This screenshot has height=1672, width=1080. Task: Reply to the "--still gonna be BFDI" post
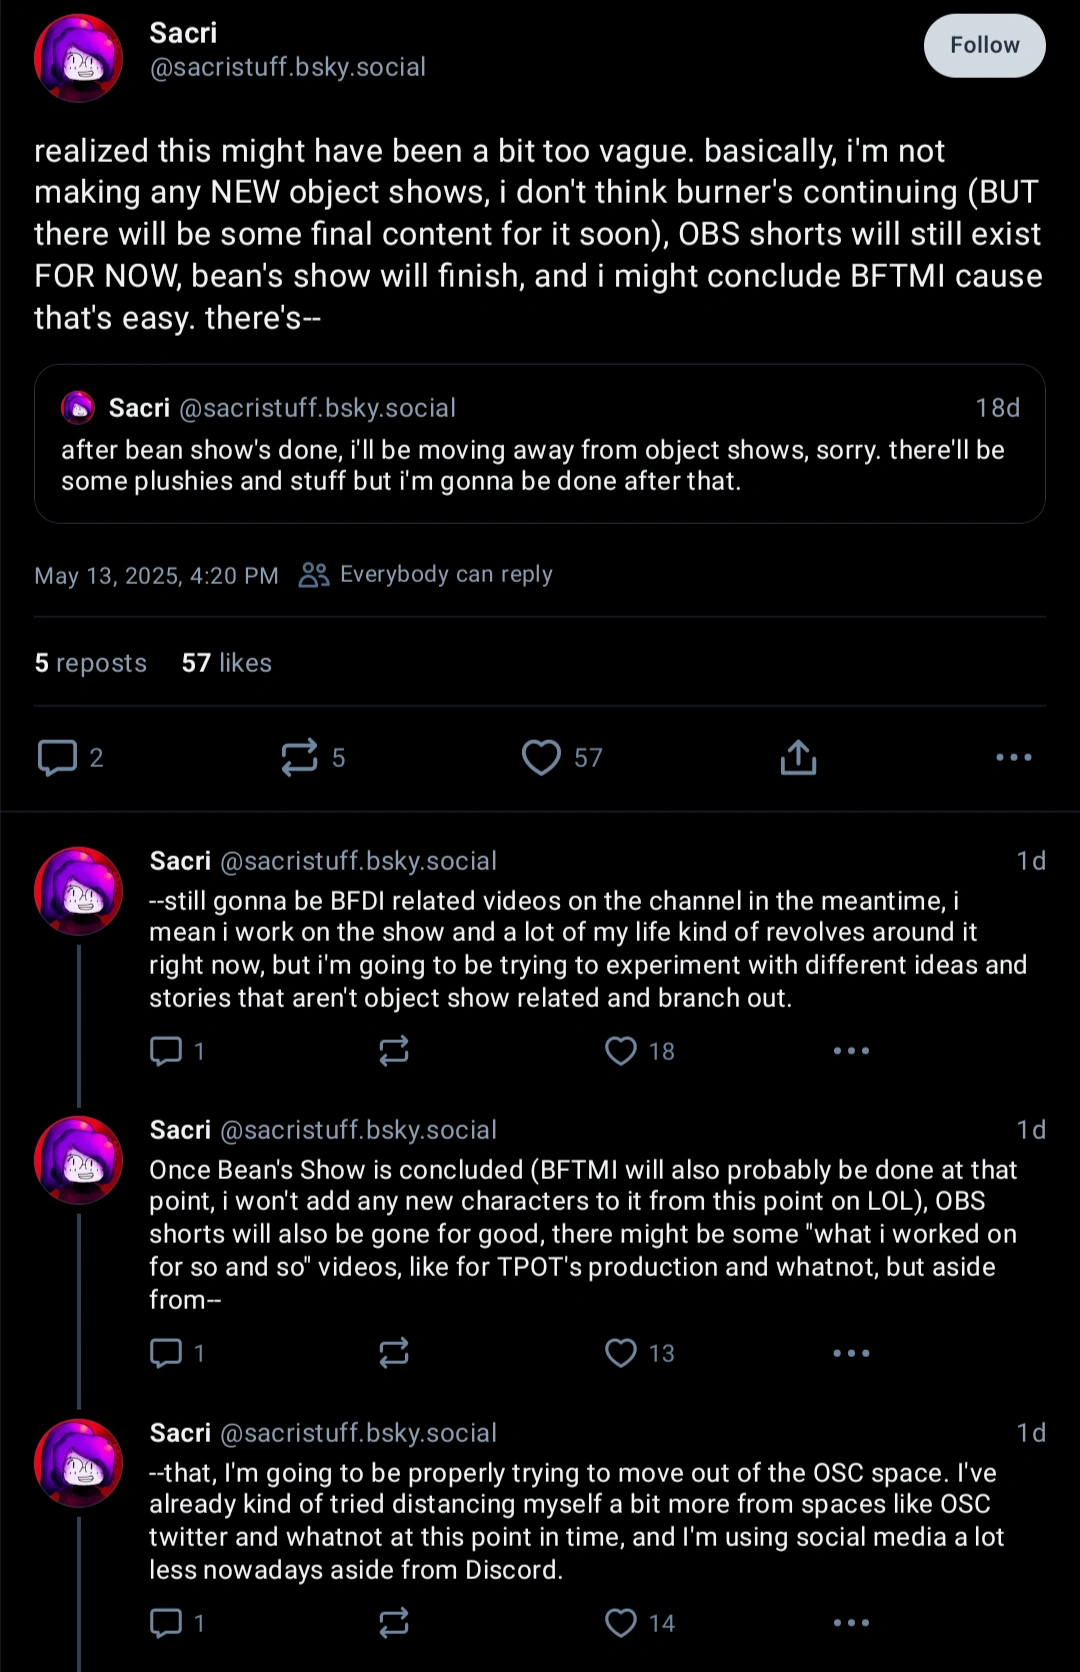pyautogui.click(x=165, y=1051)
